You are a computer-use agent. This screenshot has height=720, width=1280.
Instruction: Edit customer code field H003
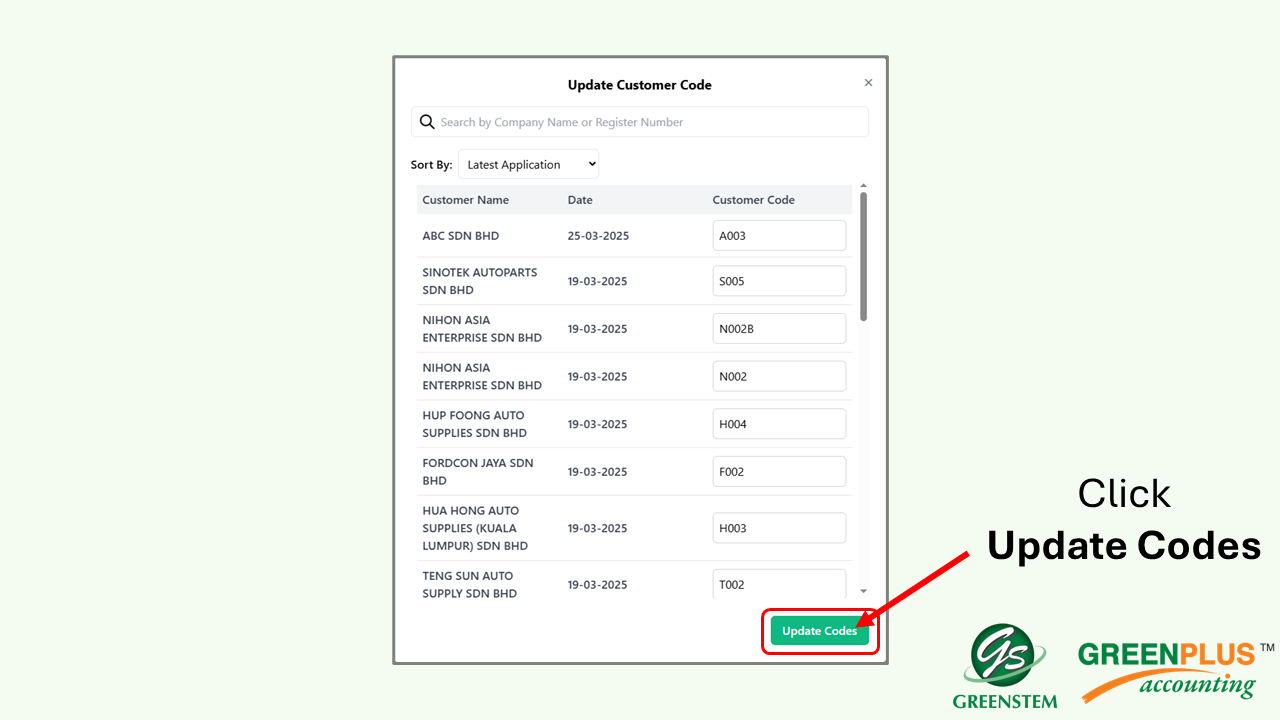(779, 528)
